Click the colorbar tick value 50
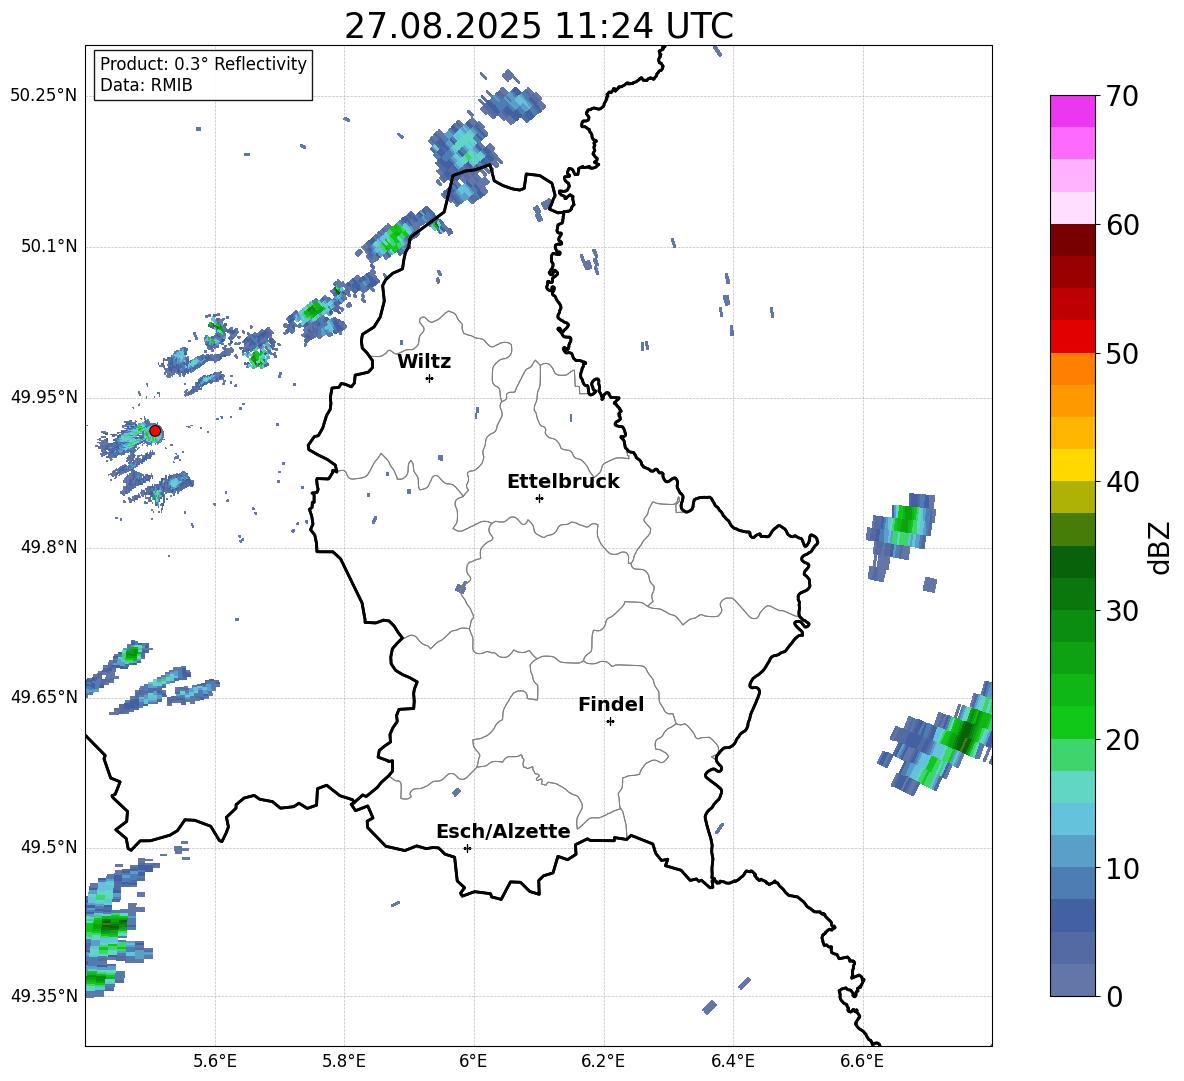 click(1122, 354)
